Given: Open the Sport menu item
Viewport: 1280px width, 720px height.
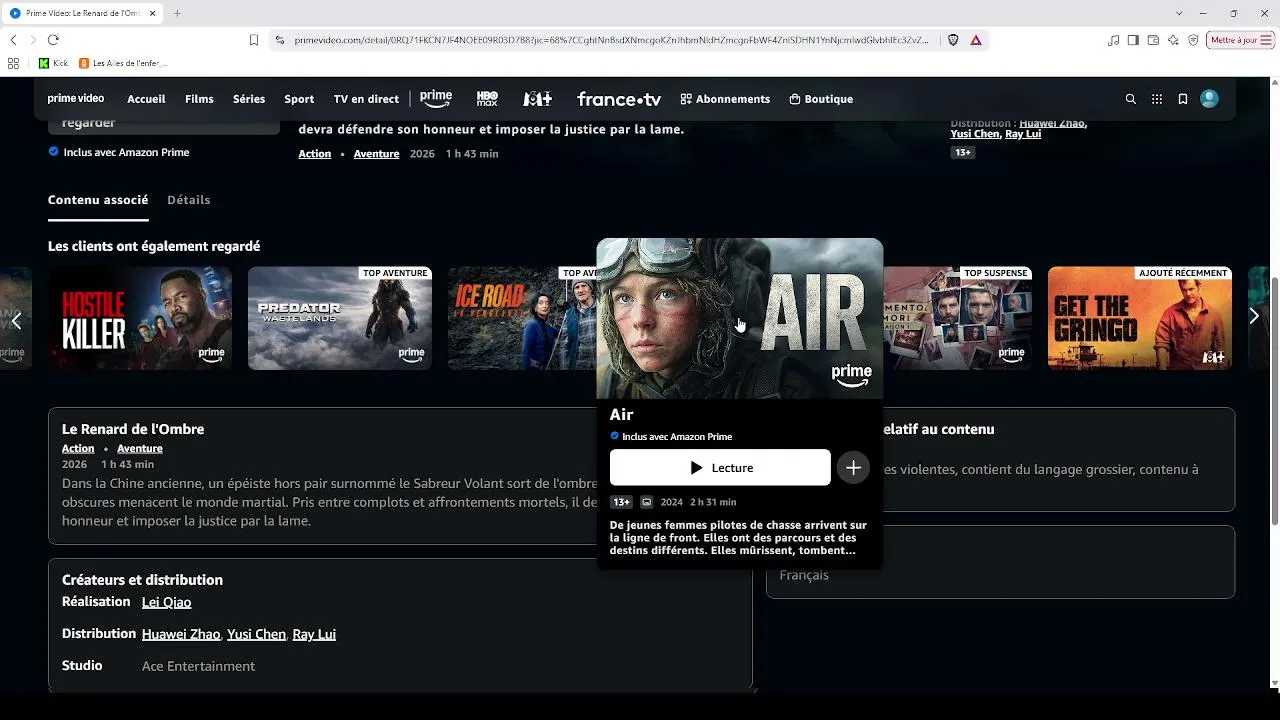Looking at the screenshot, I should [299, 99].
